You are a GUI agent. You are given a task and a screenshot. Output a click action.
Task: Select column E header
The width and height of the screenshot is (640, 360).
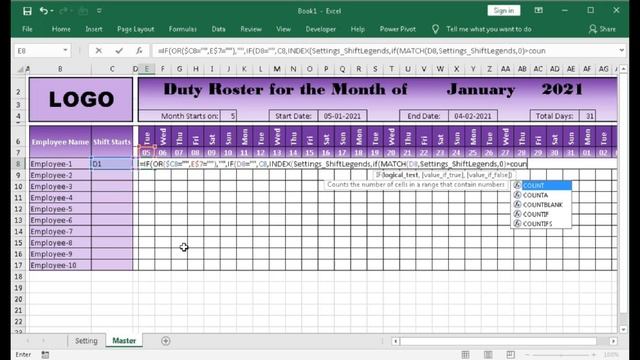[x=147, y=69]
